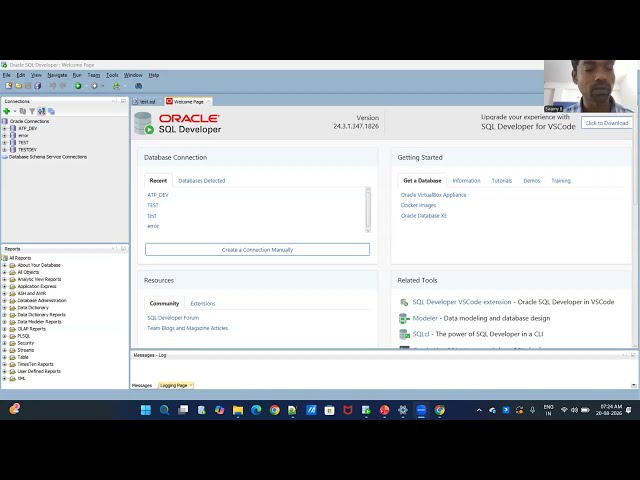Open the Docker Images link
This screenshot has height=480, width=640.
tap(418, 205)
